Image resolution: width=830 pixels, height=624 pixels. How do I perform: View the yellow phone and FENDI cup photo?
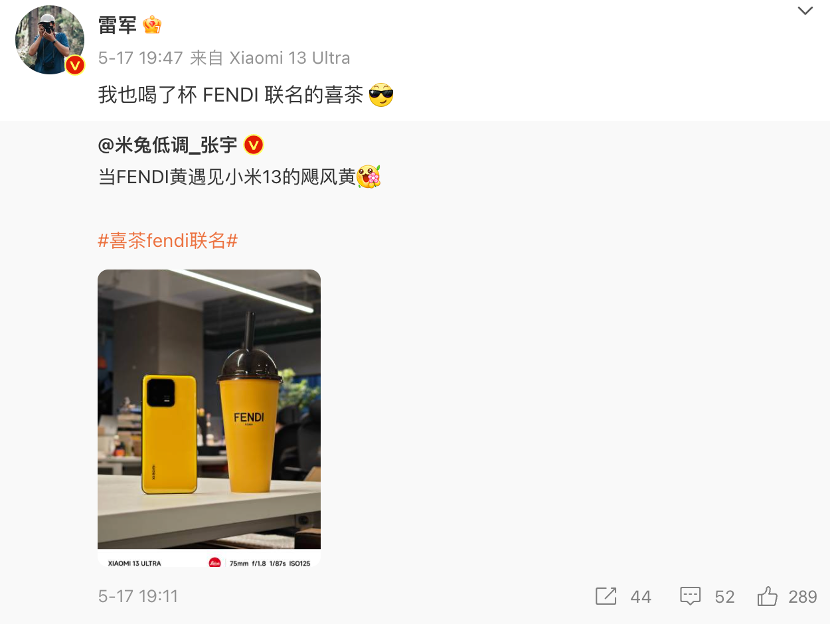(209, 418)
